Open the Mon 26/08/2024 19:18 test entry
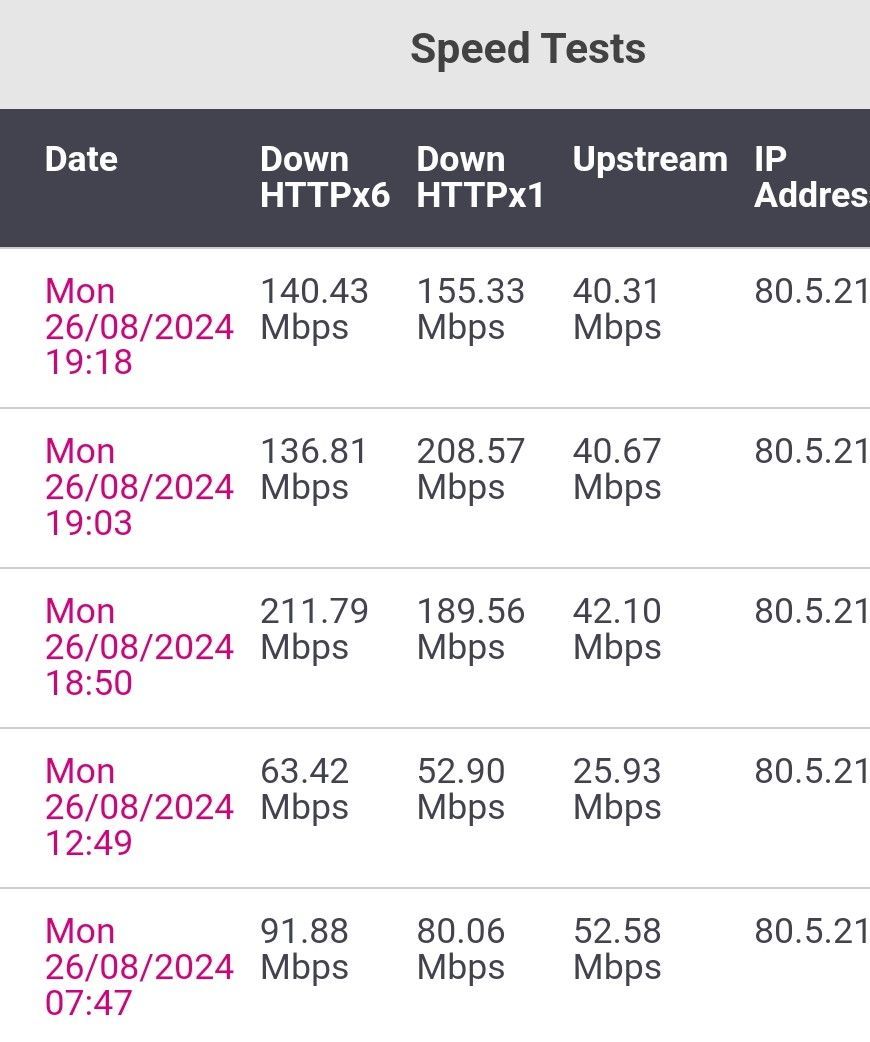The width and height of the screenshot is (870, 1042). coord(139,326)
